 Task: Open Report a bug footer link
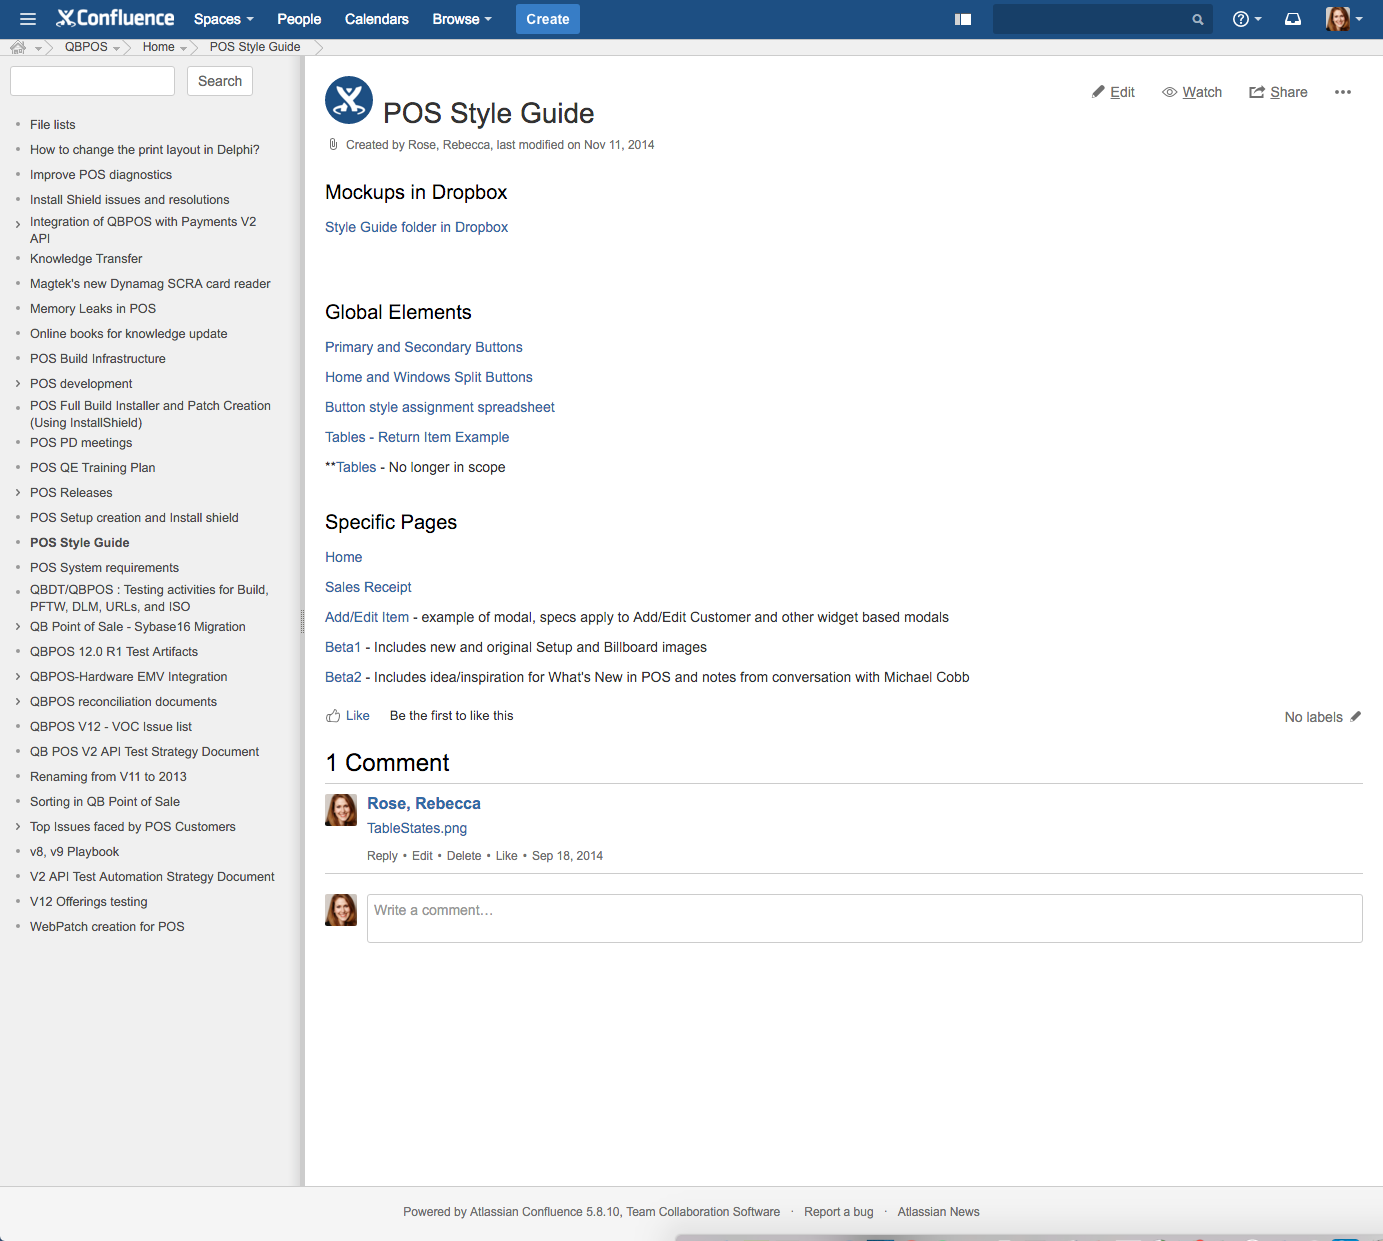[x=838, y=1212]
